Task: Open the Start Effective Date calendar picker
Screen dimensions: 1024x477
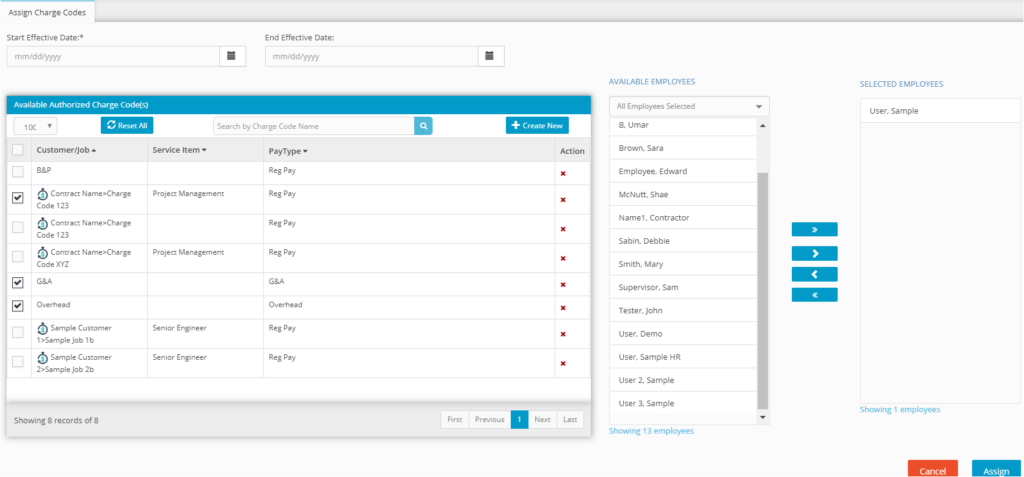Action: [232, 56]
